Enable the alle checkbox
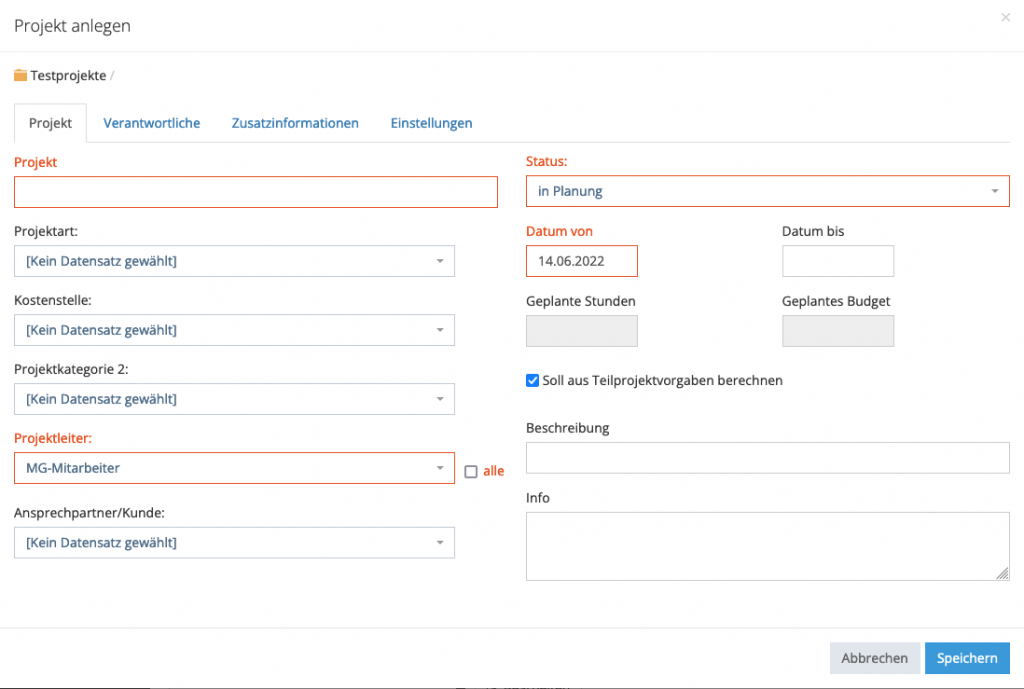This screenshot has height=689, width=1024. (x=471, y=472)
